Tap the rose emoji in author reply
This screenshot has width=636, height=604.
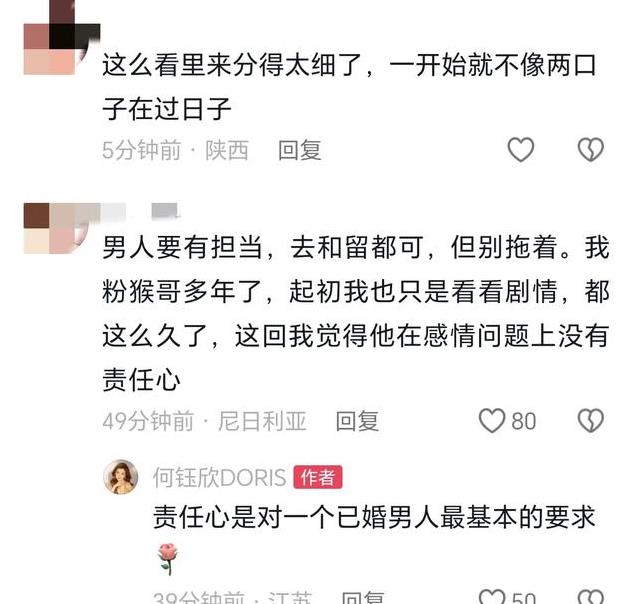click(168, 559)
